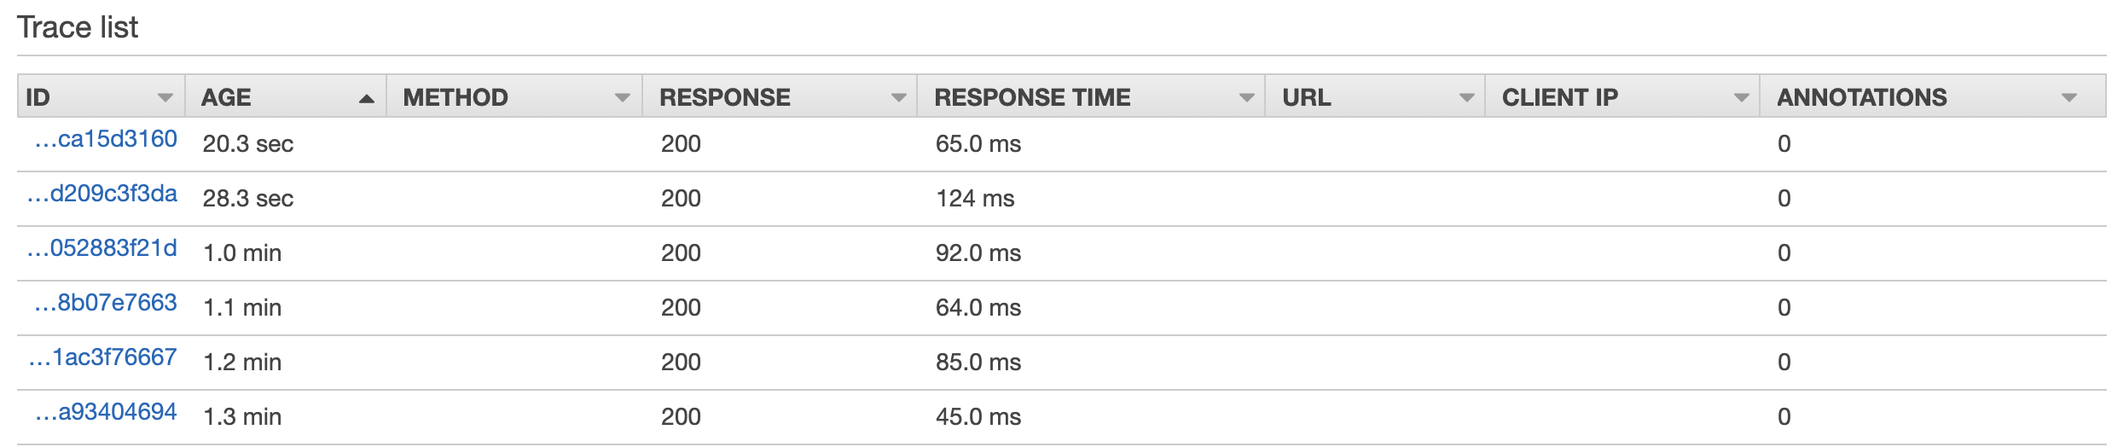Open trace …a93404694
Screen dimensions: 2112x447
pos(105,412)
